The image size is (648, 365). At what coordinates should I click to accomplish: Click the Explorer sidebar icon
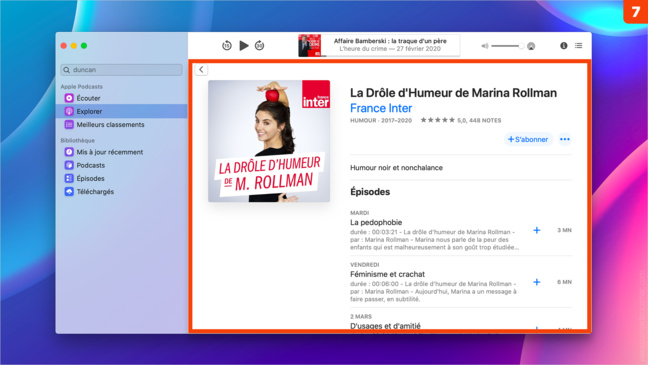(x=69, y=111)
